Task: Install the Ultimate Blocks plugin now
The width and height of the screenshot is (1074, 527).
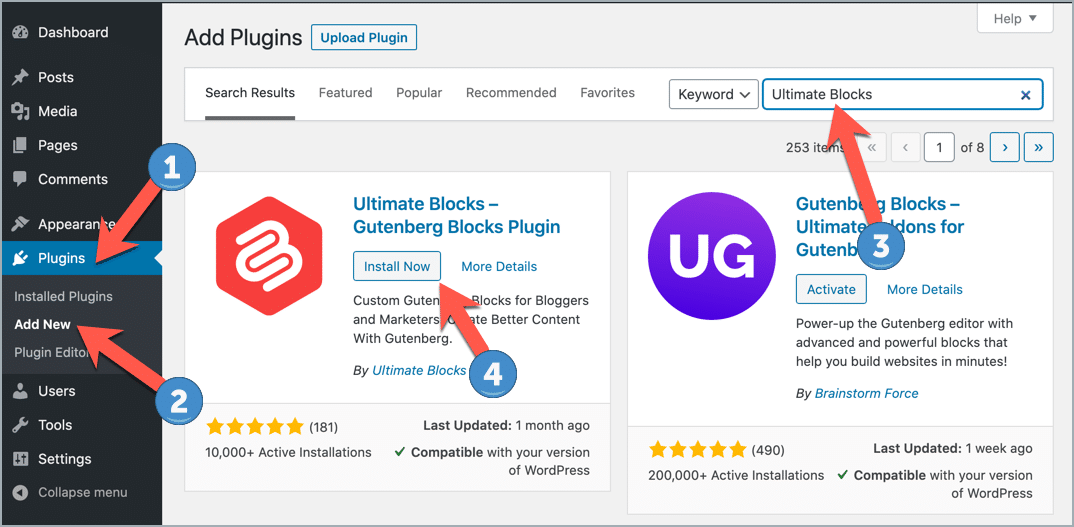Action: pyautogui.click(x=397, y=266)
